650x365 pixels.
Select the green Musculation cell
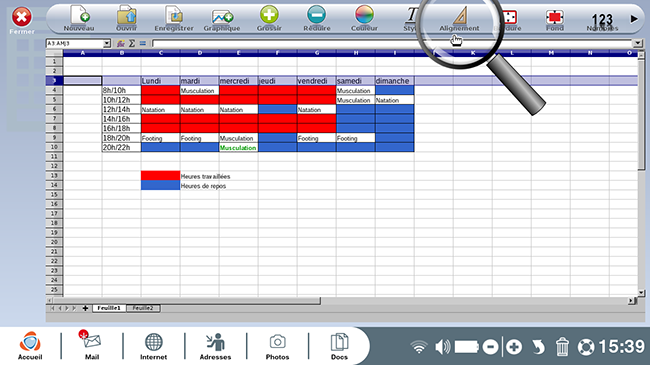(238, 148)
